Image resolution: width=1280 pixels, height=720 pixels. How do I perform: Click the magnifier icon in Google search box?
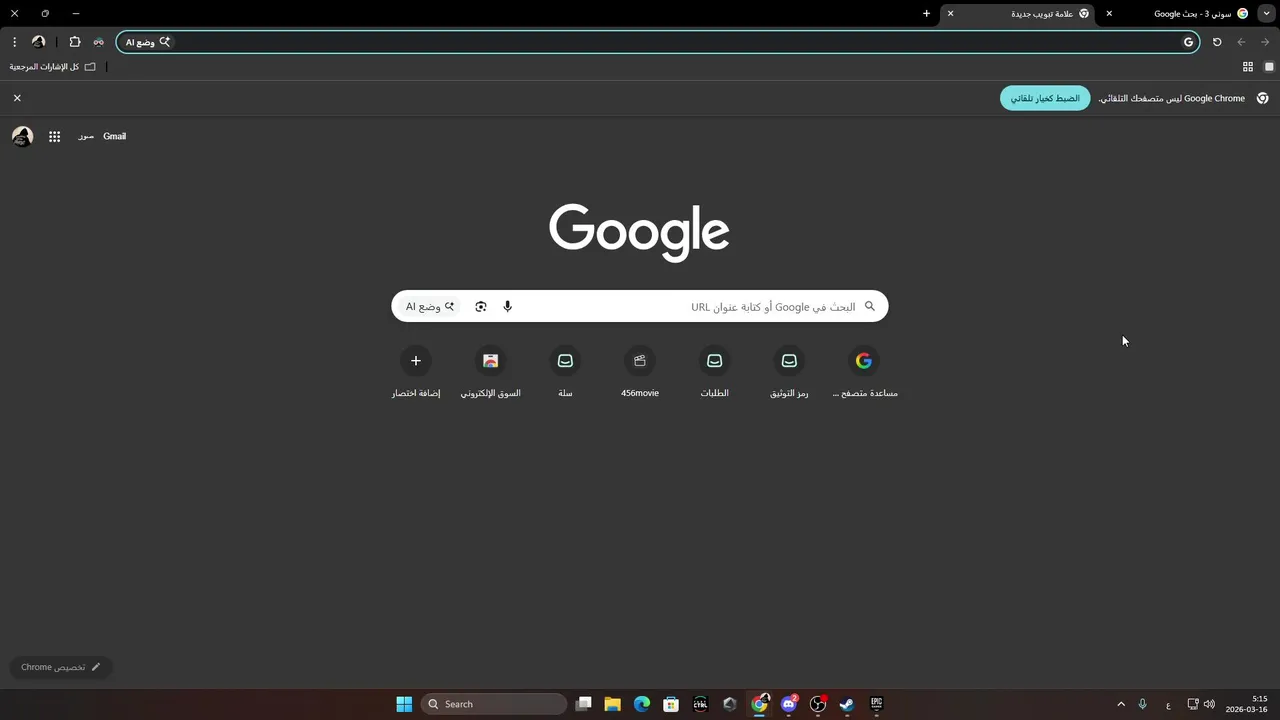[x=869, y=306]
